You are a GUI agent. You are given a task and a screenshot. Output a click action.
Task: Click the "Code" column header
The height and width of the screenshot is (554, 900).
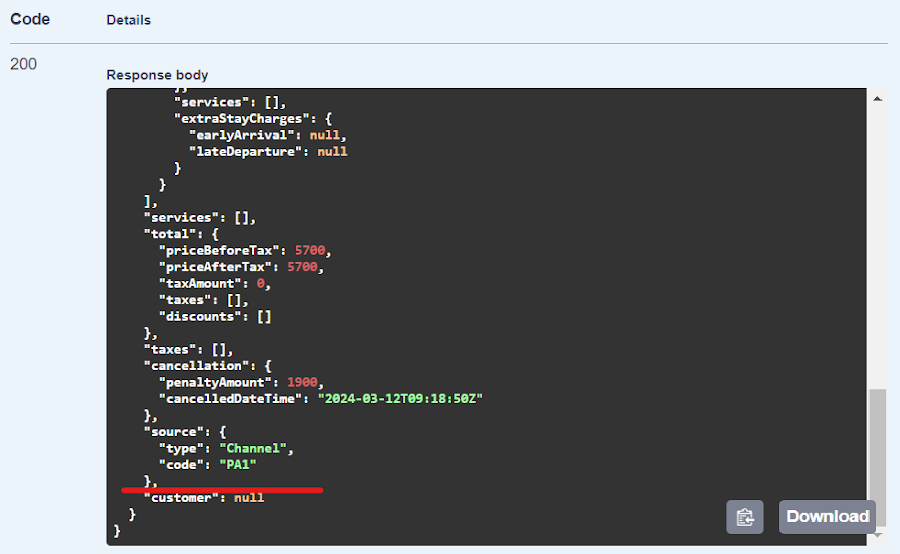tap(30, 19)
